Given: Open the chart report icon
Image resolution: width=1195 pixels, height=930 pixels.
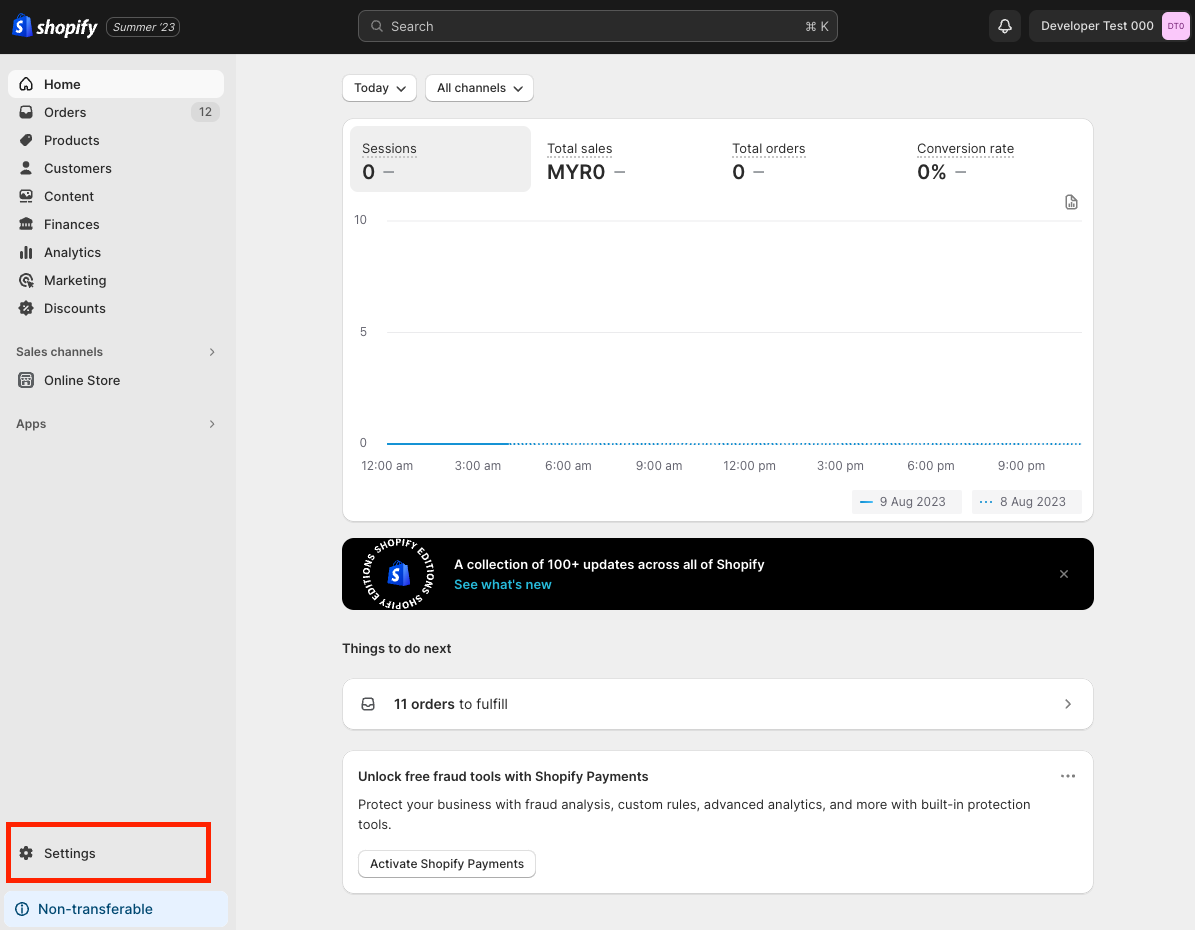Looking at the screenshot, I should click(1071, 203).
